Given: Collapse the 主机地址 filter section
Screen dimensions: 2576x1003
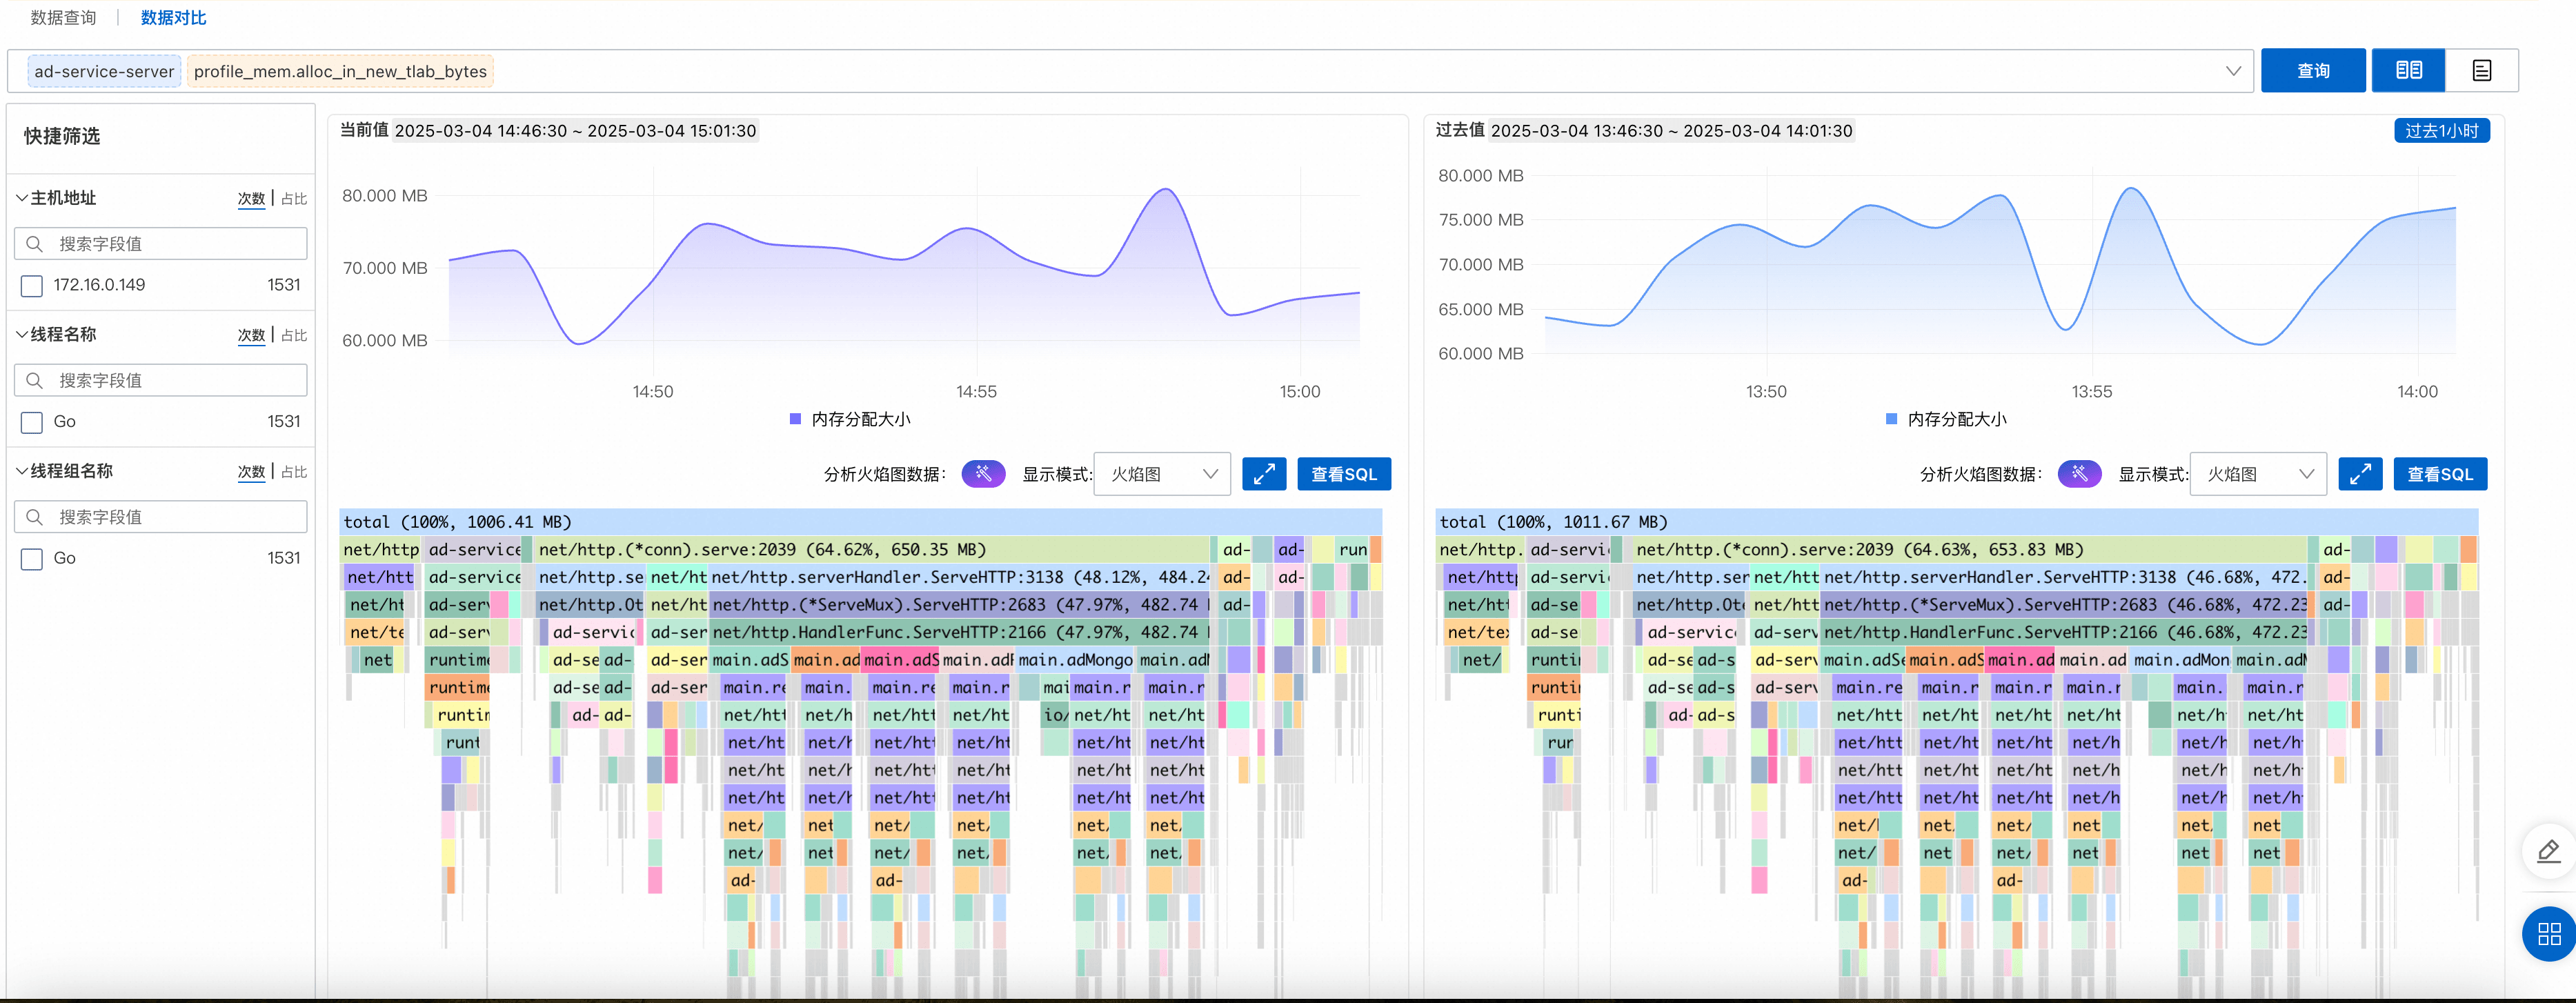Looking at the screenshot, I should click(x=21, y=198).
